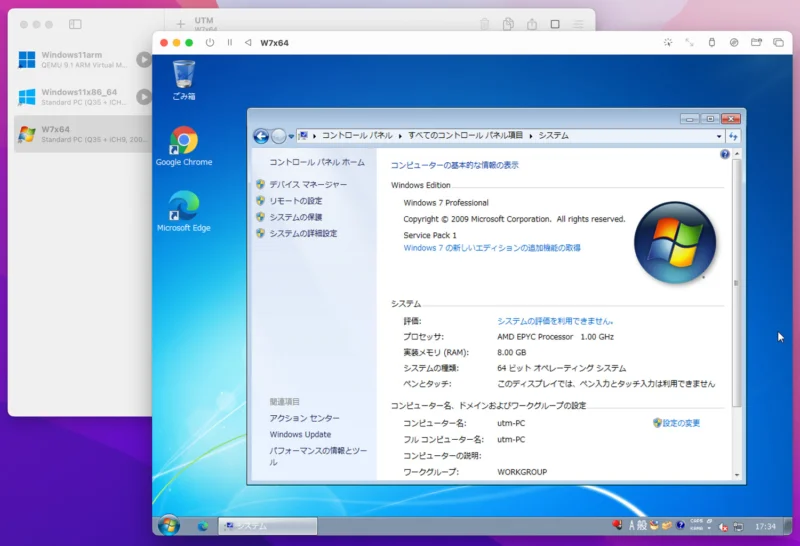Click the scroll up arrow in System window
Screen dimensions: 800x546
tap(737, 154)
